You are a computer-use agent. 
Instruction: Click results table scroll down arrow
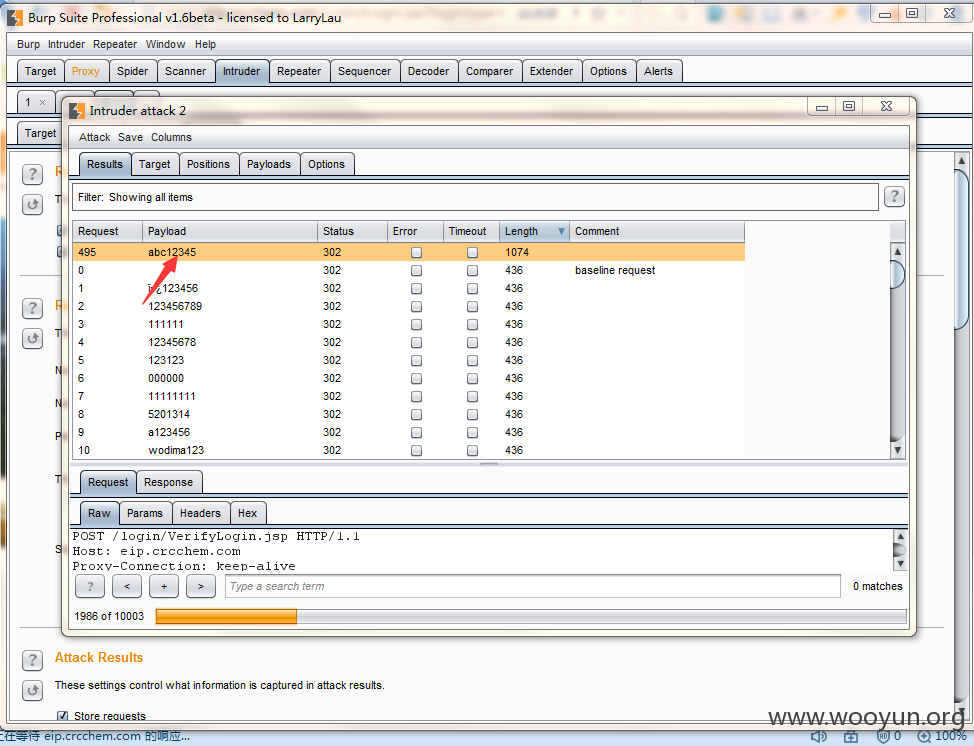[x=897, y=450]
